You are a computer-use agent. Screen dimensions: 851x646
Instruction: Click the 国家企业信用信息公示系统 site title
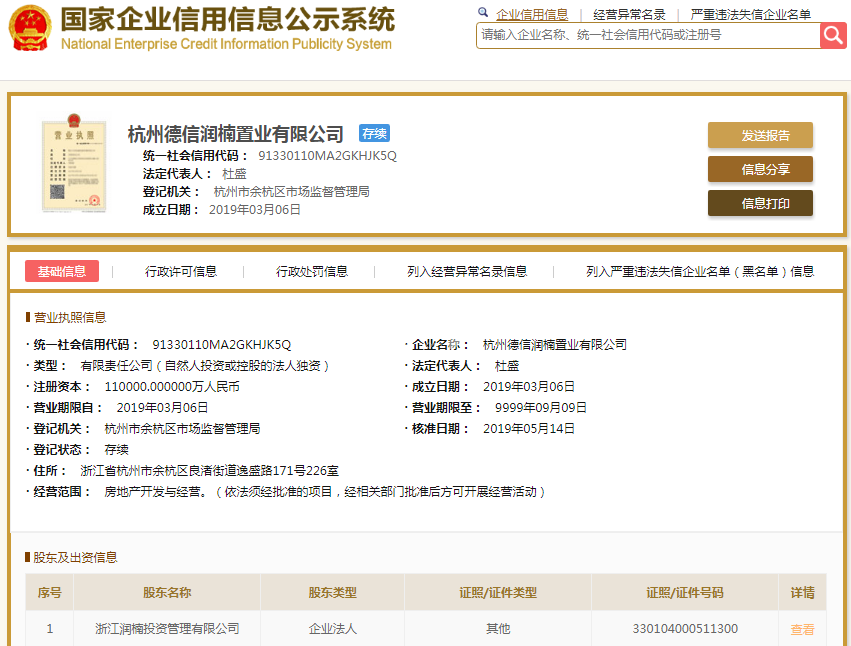pos(228,20)
